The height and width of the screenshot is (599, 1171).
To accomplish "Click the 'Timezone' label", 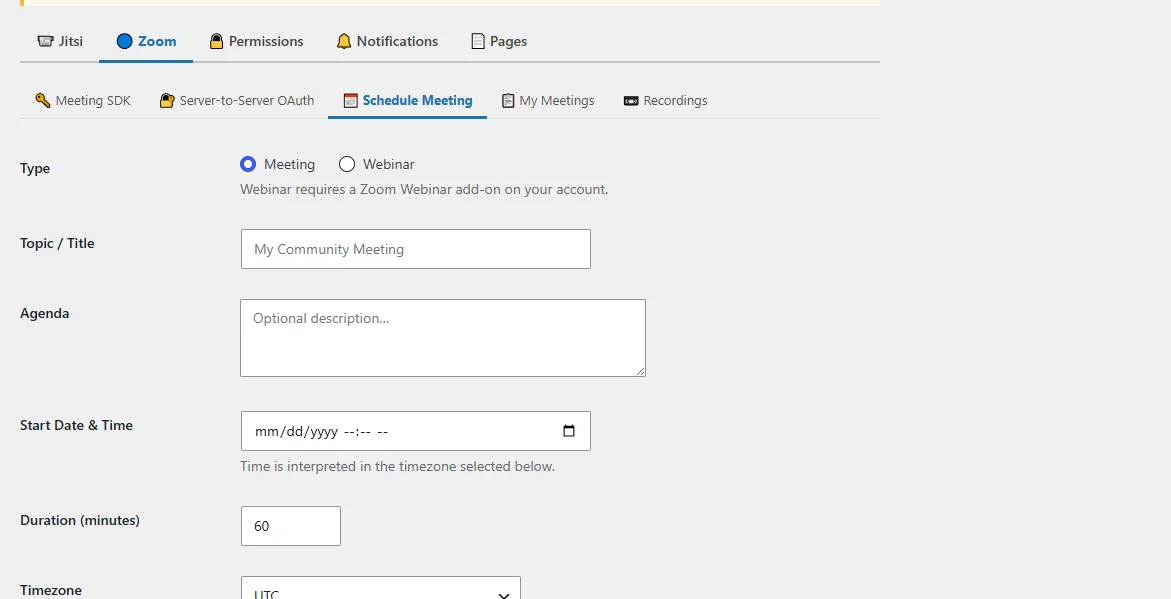I will [x=51, y=590].
